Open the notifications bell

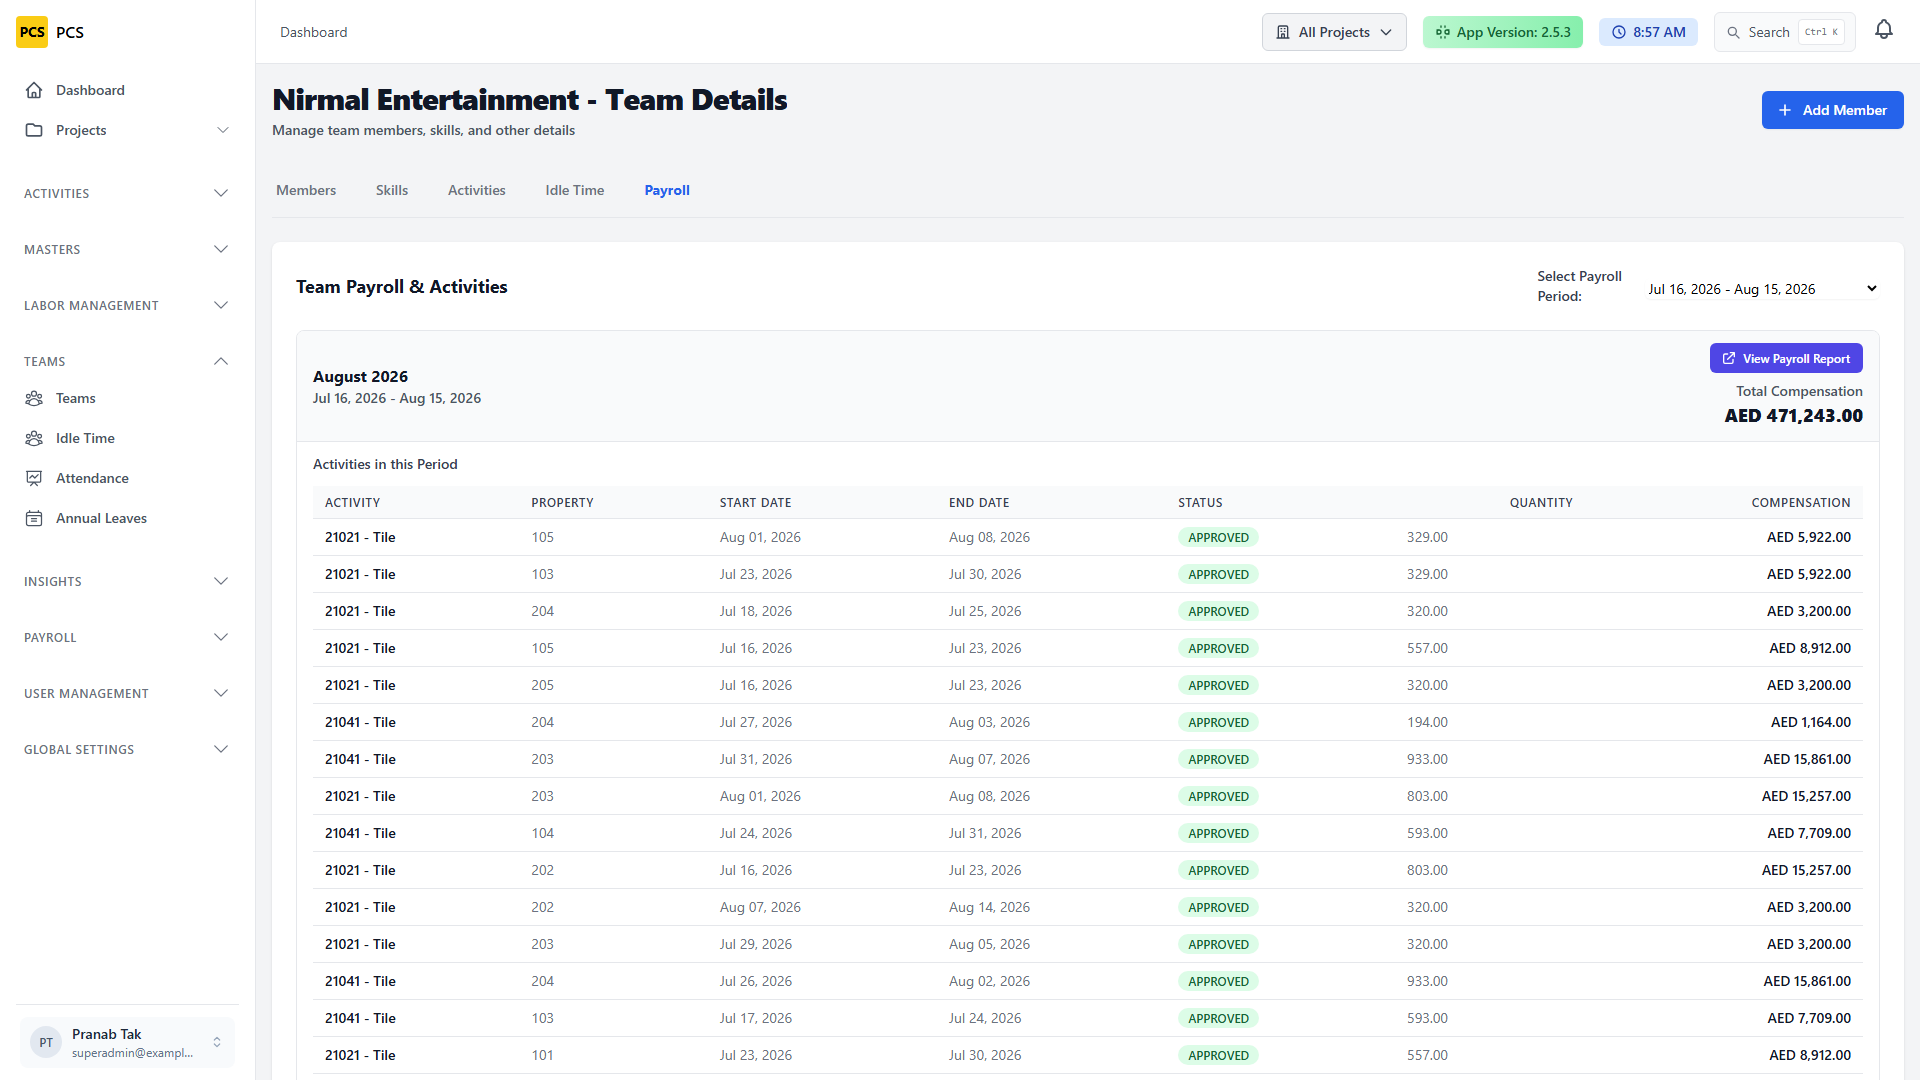click(x=1884, y=30)
